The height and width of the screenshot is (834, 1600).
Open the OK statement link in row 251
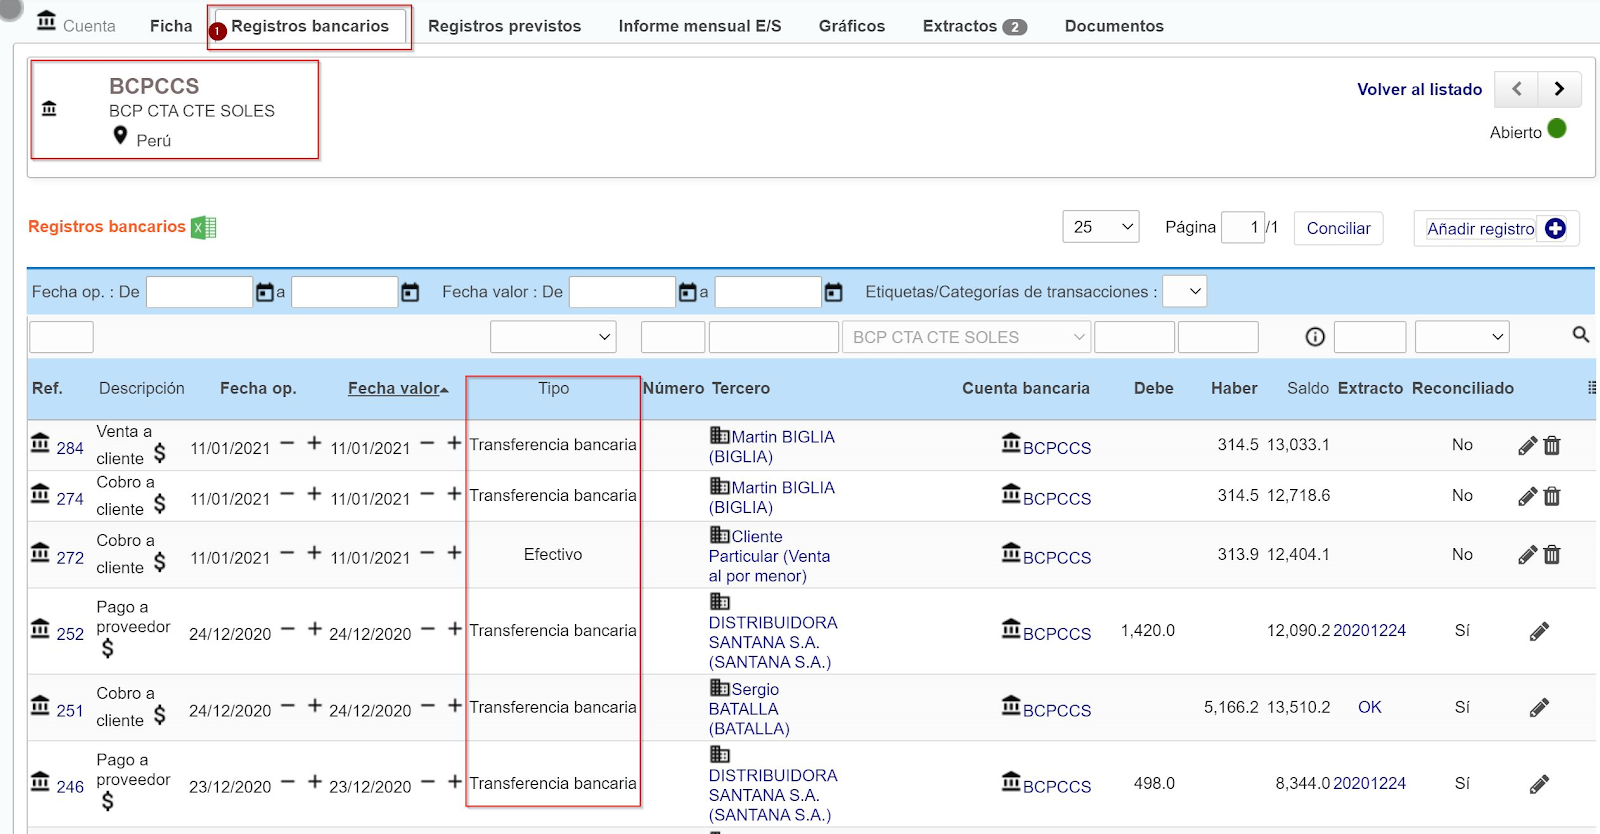coord(1370,707)
